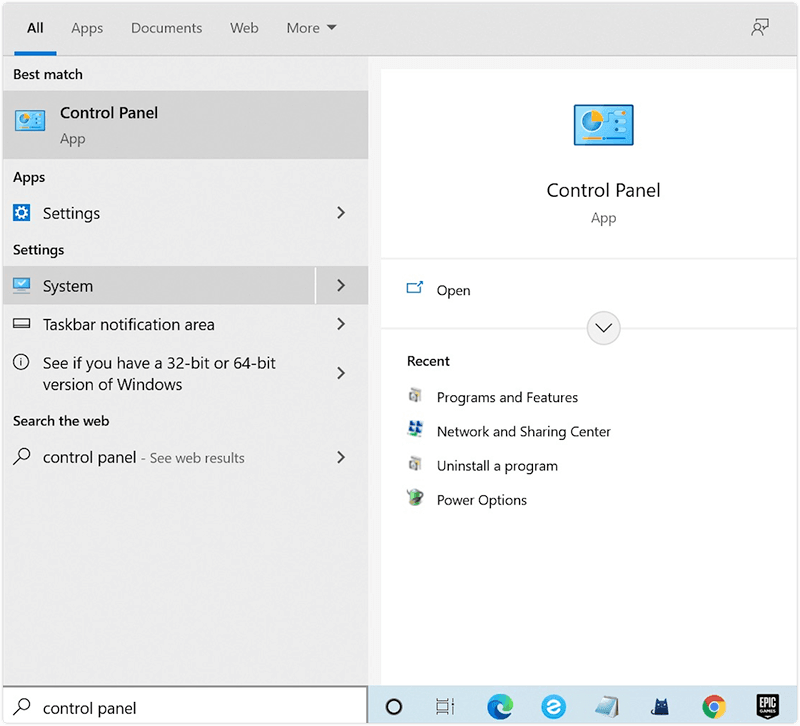800x726 pixels.
Task: Expand the System result arrow
Action: tap(341, 285)
